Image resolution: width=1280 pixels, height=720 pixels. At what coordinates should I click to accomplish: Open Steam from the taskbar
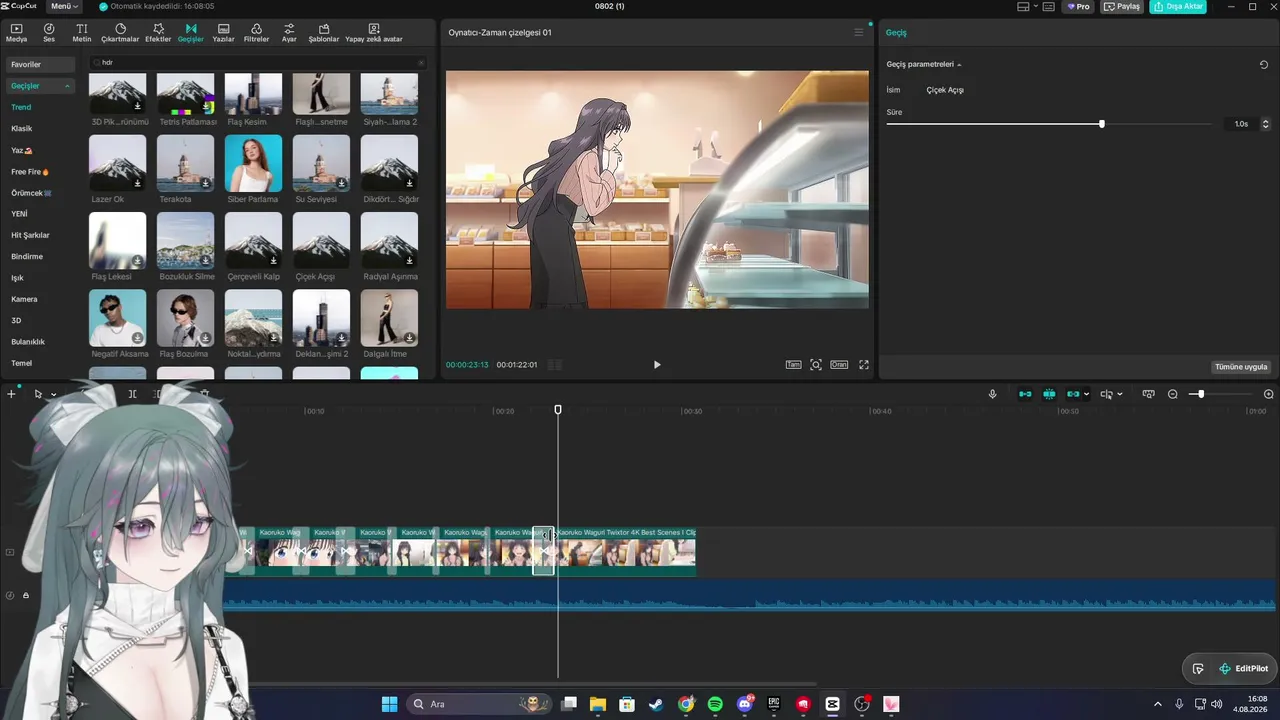click(656, 704)
